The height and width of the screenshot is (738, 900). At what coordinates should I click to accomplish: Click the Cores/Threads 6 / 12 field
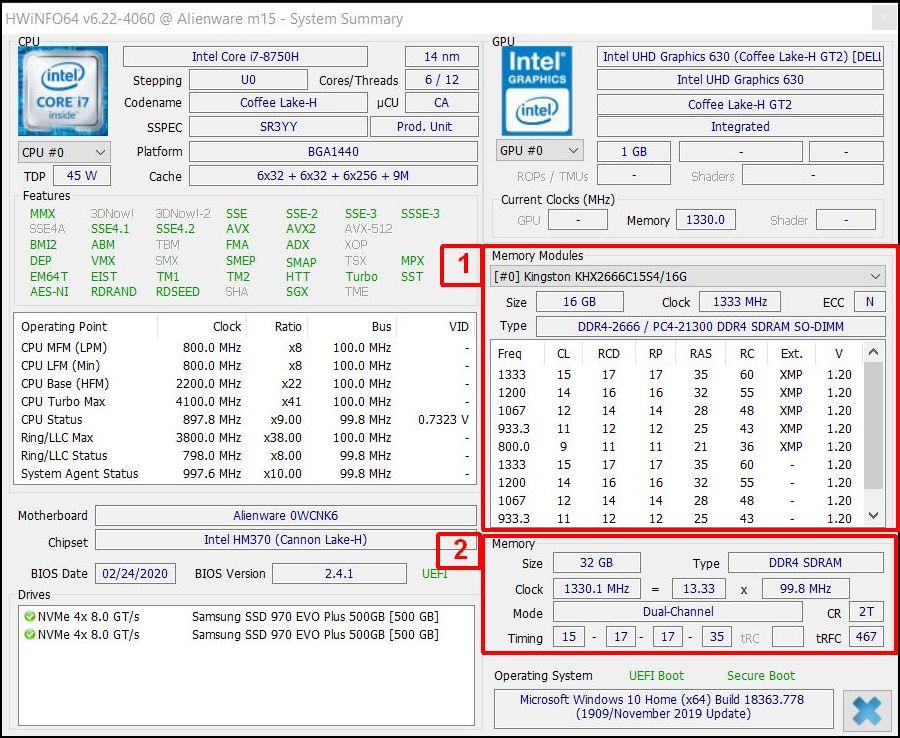[441, 80]
